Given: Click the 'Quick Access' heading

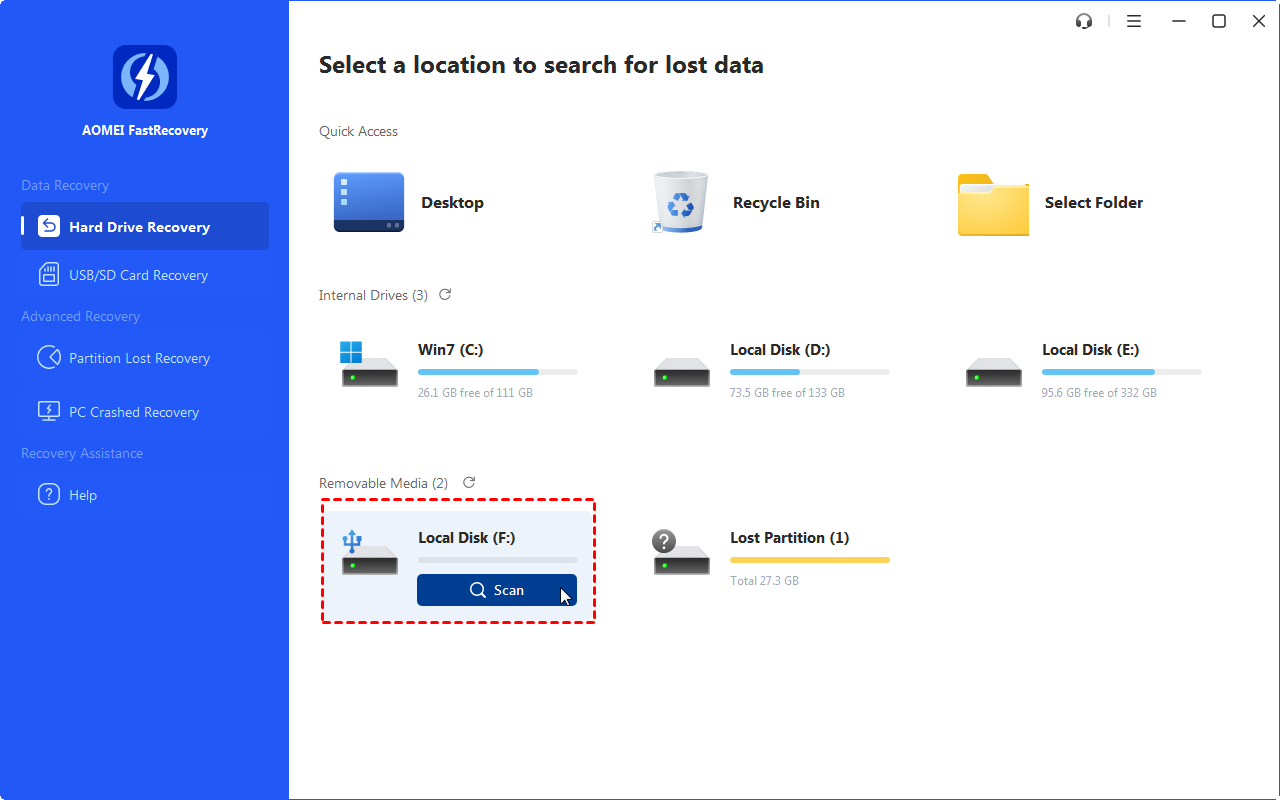Looking at the screenshot, I should (358, 131).
